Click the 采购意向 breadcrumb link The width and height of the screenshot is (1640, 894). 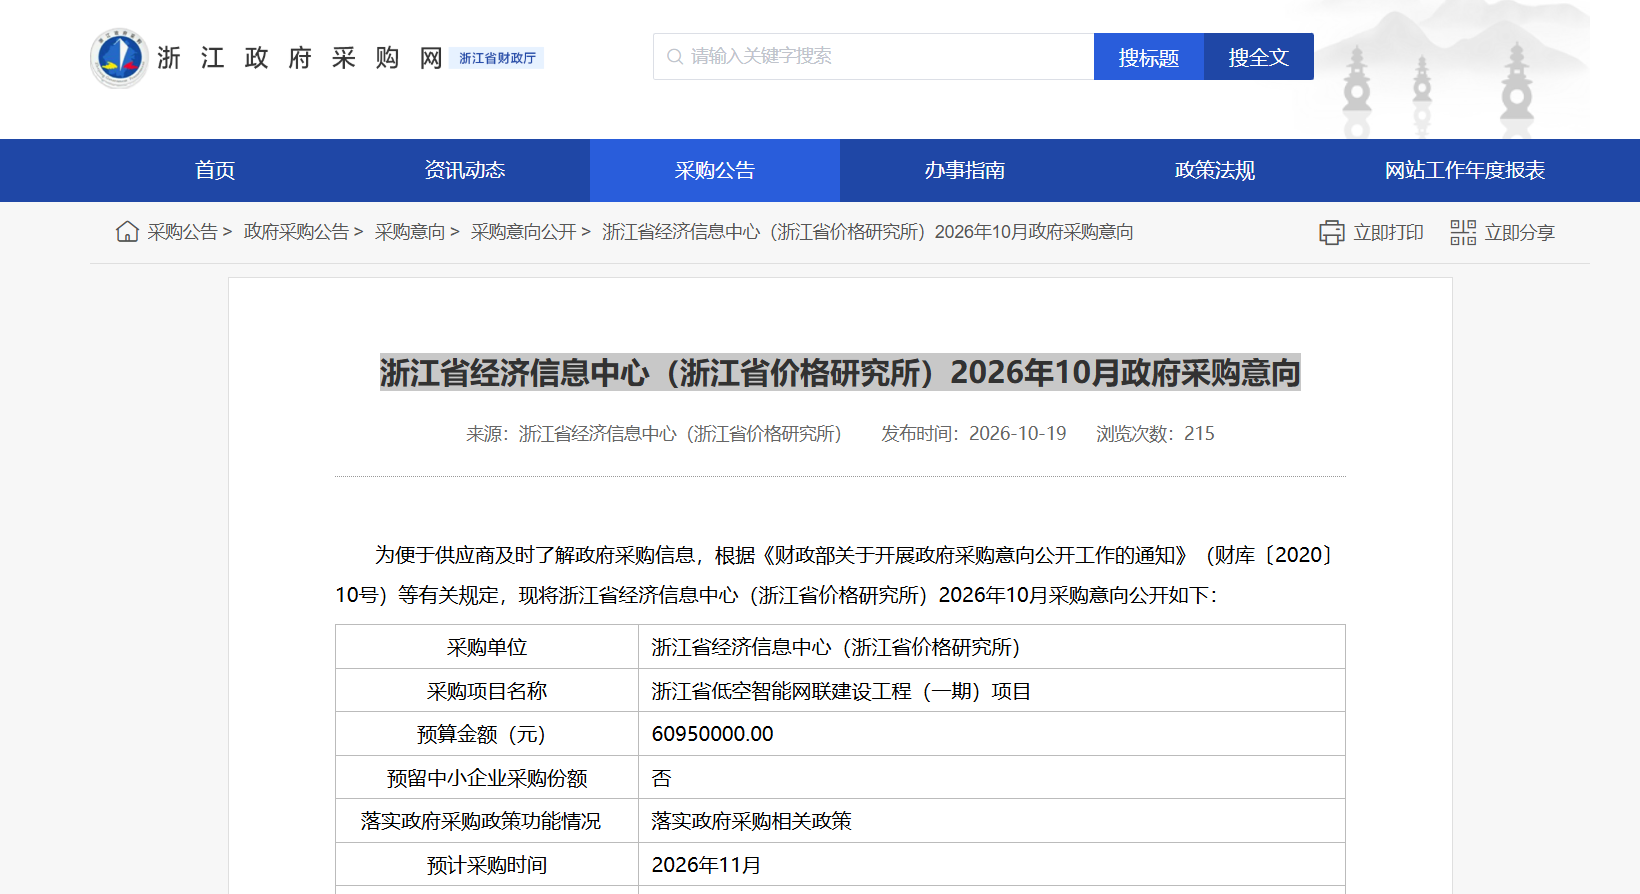click(x=410, y=232)
